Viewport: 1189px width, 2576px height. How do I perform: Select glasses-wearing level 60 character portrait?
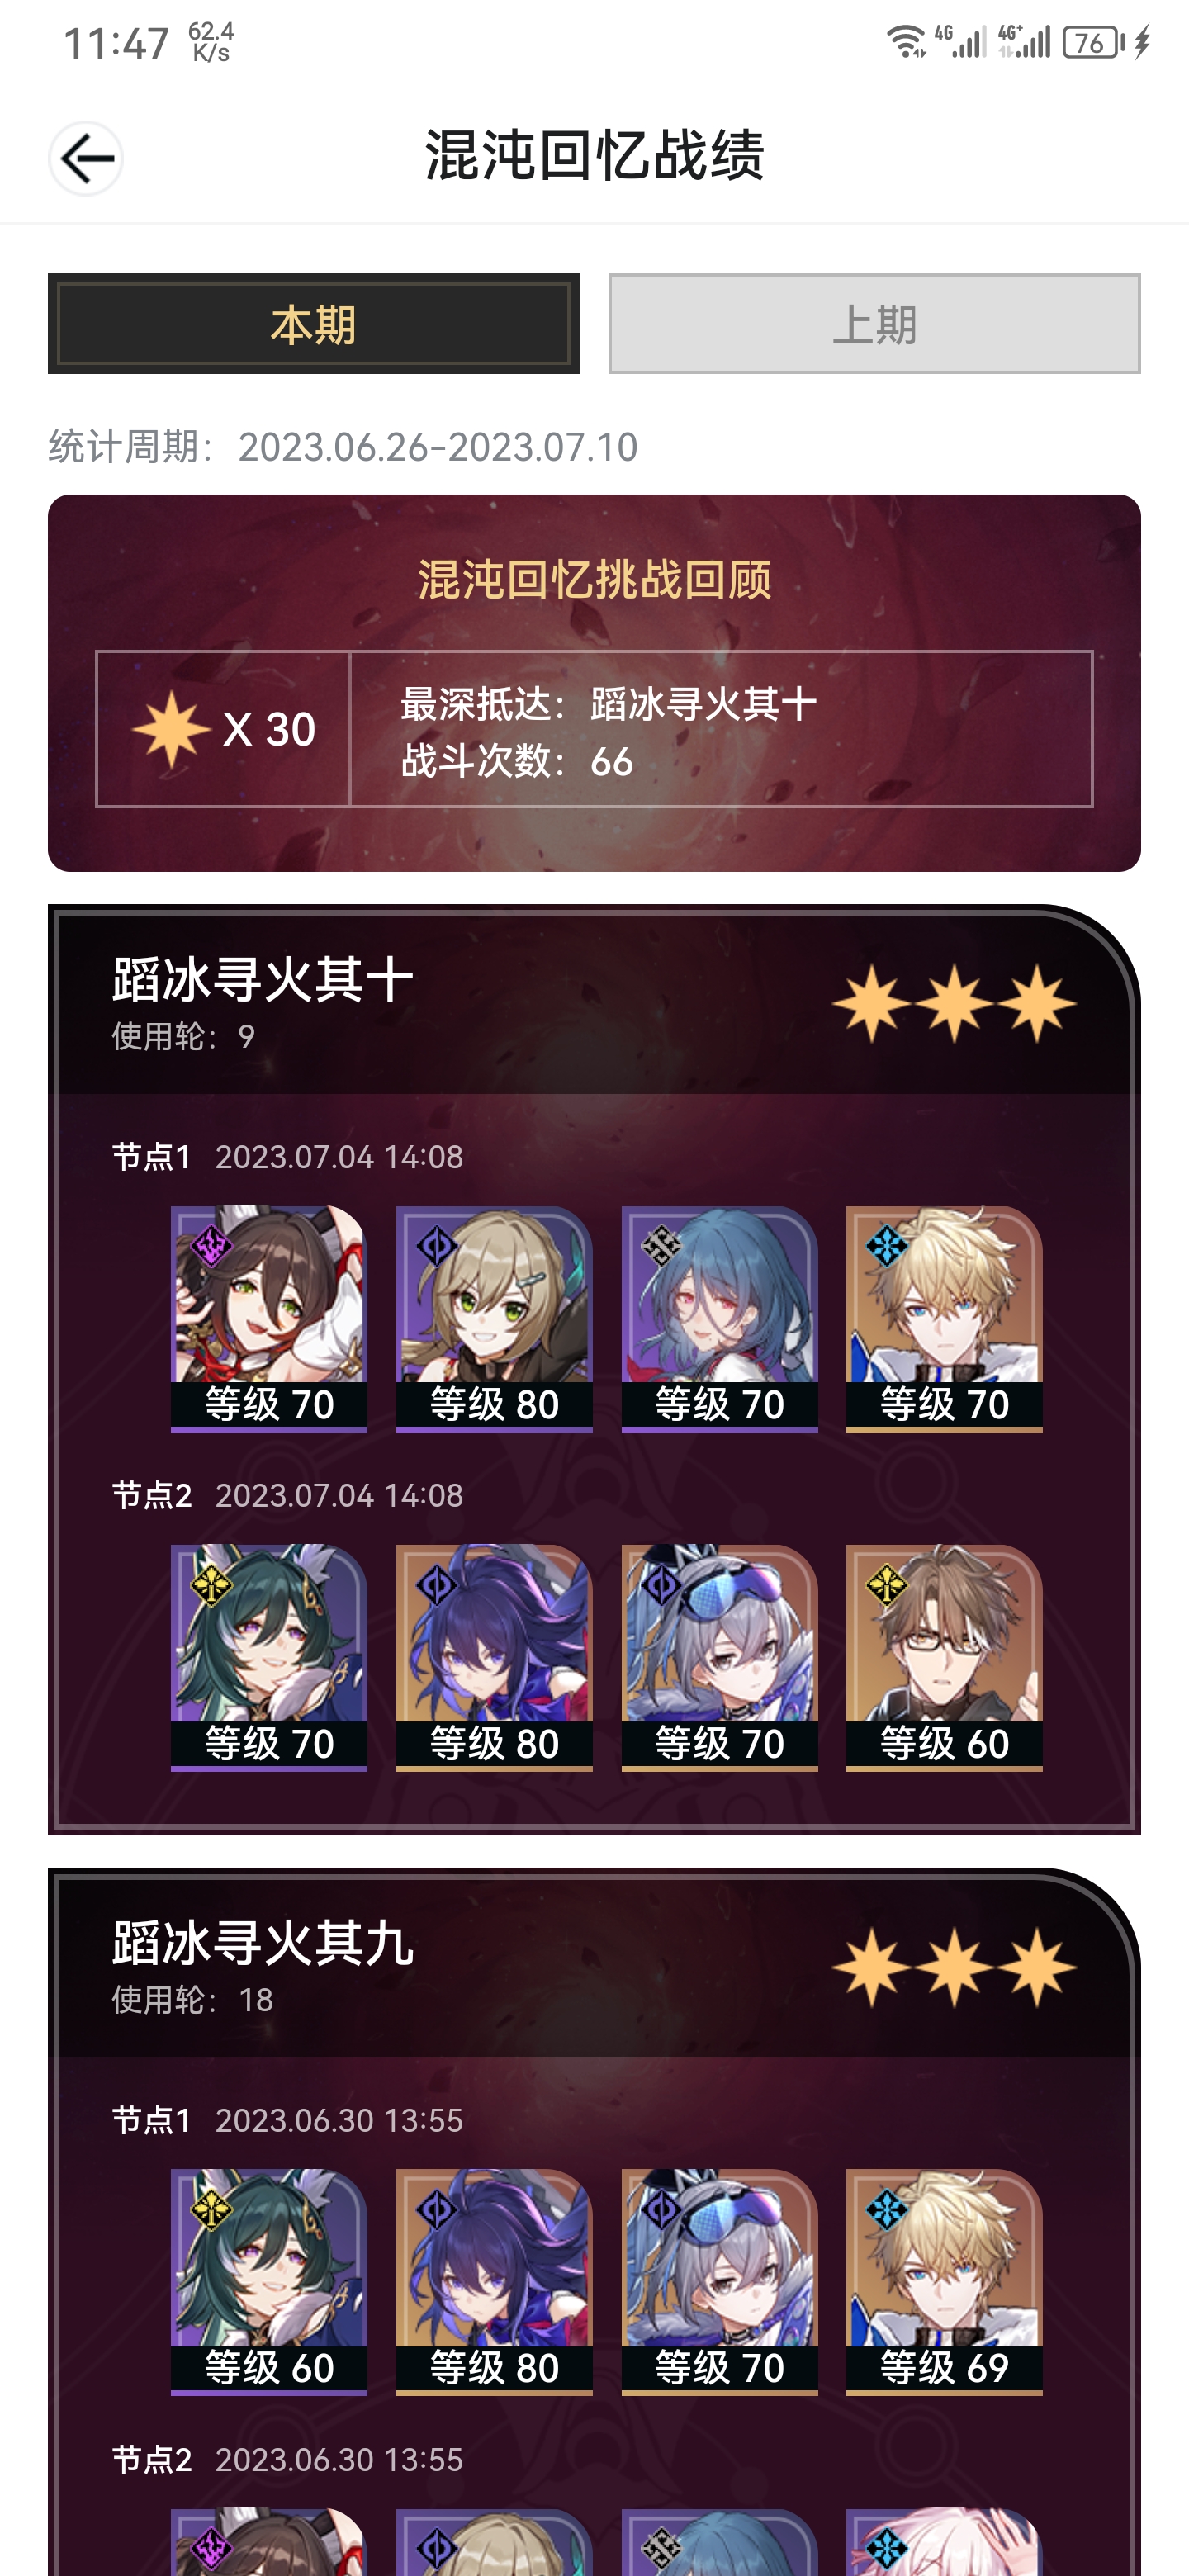pyautogui.click(x=944, y=1657)
